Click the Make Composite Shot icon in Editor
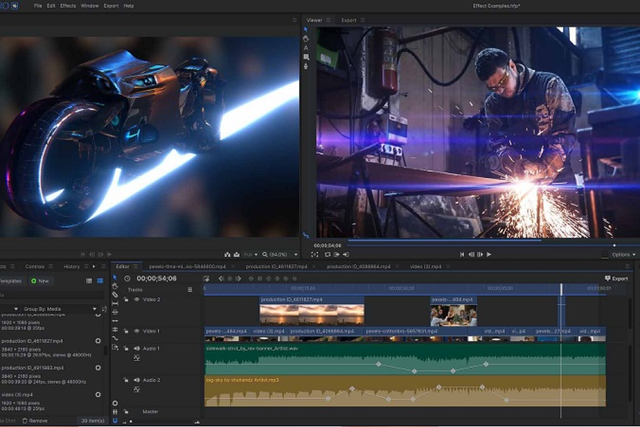Screen dimensions: 640x427 [206, 278]
